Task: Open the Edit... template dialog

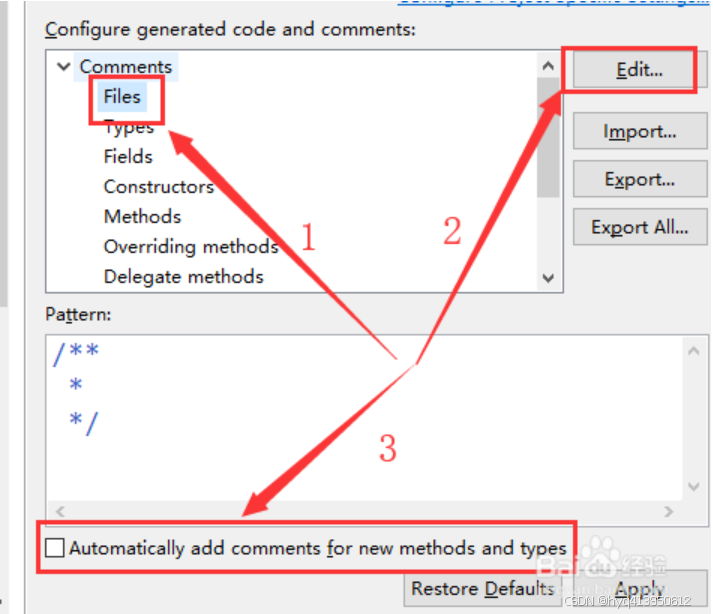Action: point(639,70)
